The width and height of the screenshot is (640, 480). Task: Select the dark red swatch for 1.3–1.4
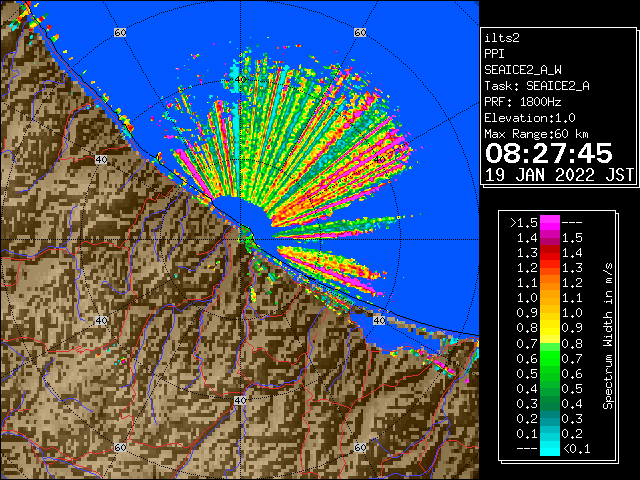click(550, 253)
